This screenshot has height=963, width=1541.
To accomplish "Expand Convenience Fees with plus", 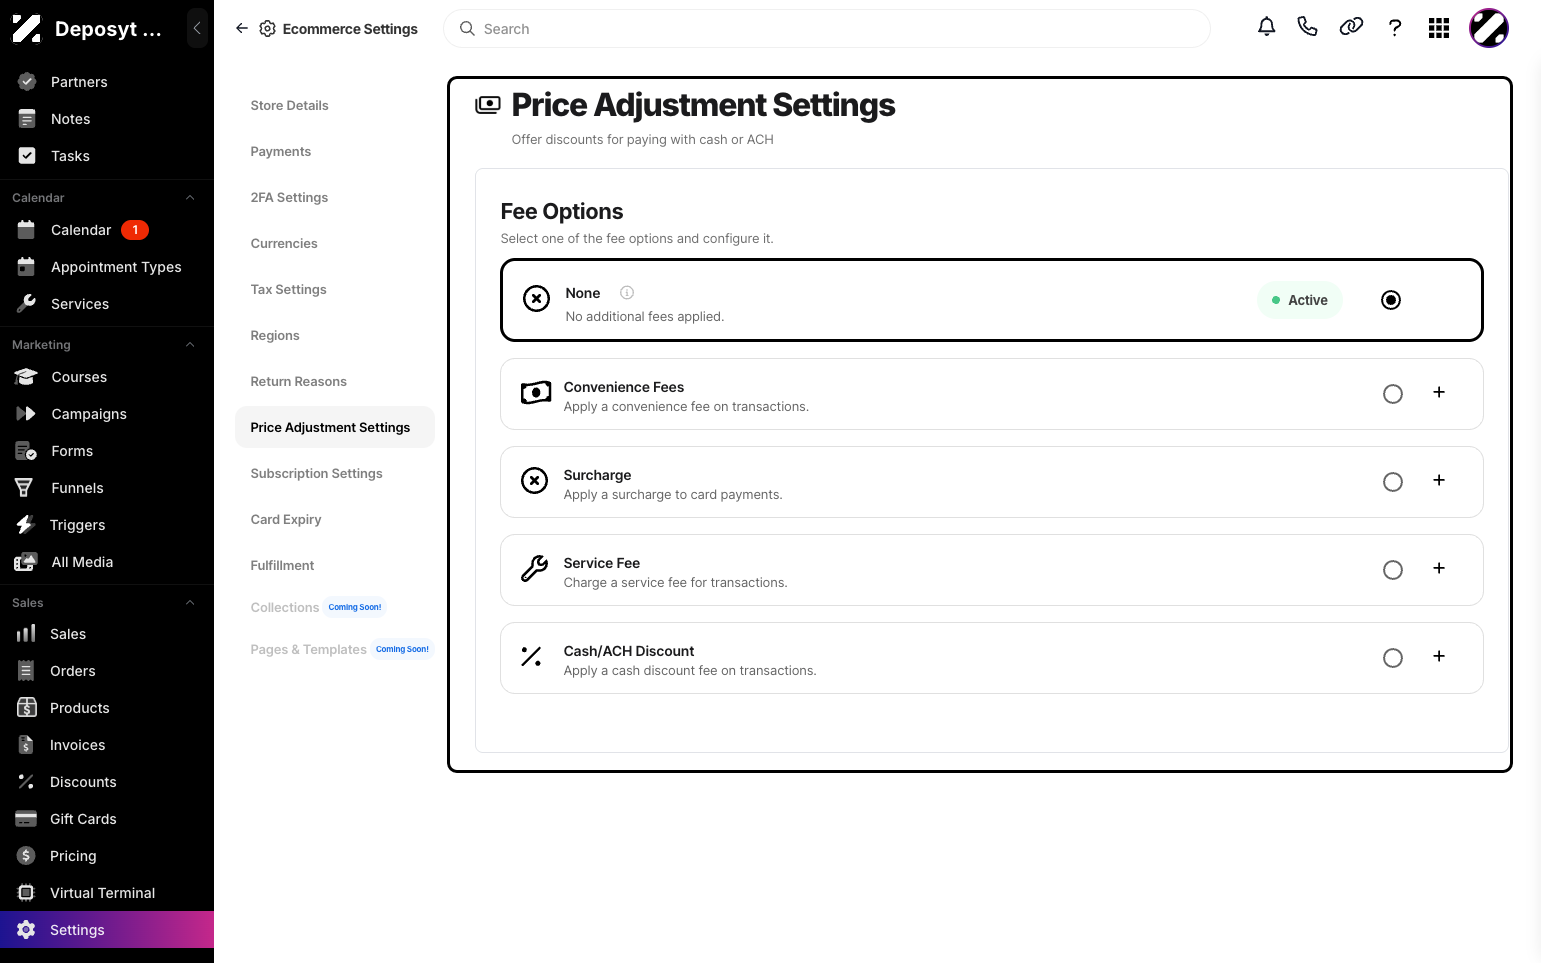I will [1439, 393].
